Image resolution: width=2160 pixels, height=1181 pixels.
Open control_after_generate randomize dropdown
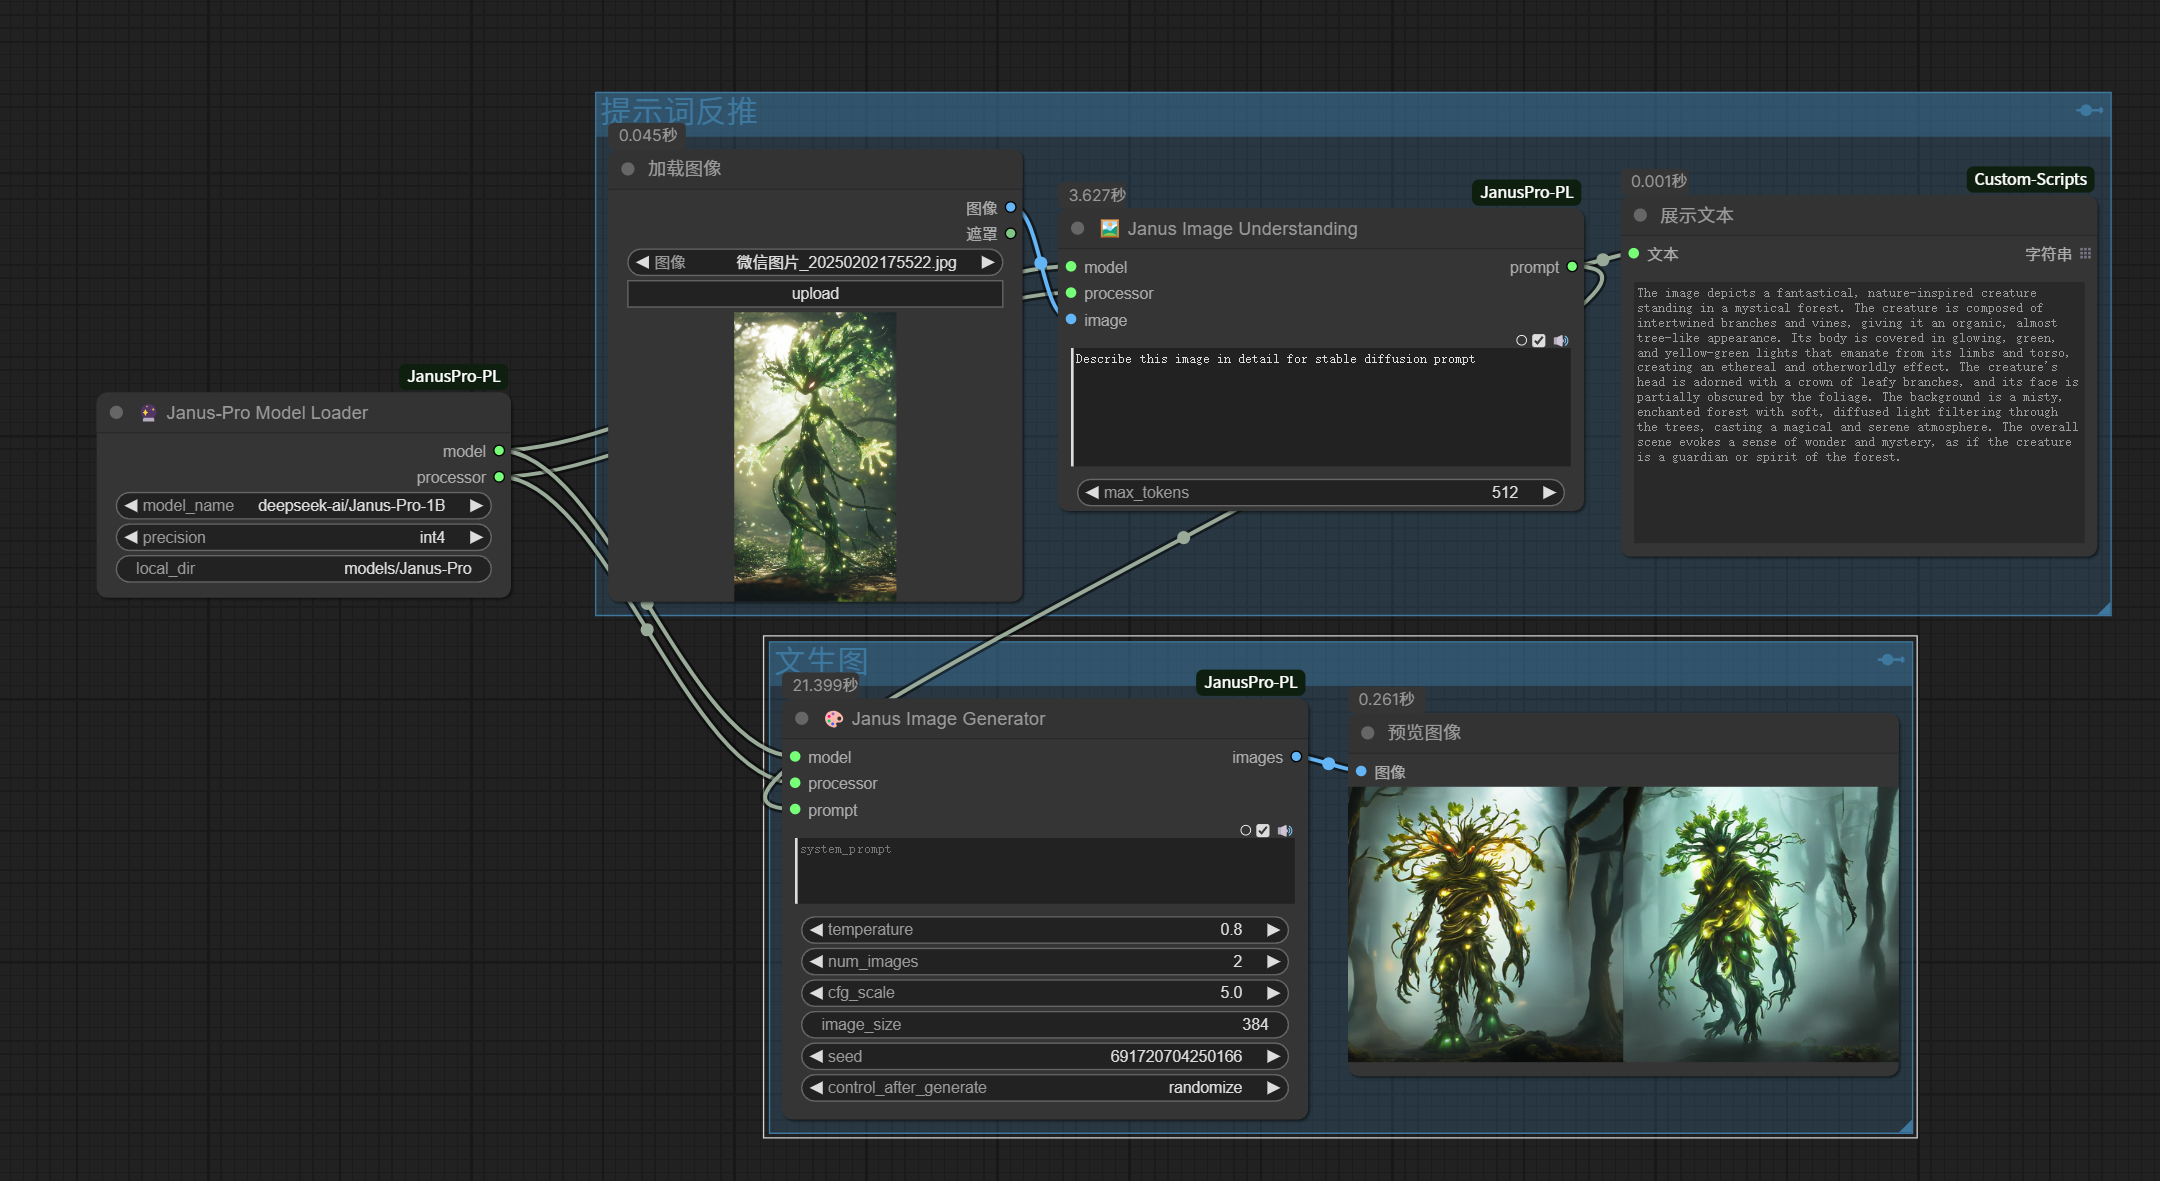(1204, 1088)
